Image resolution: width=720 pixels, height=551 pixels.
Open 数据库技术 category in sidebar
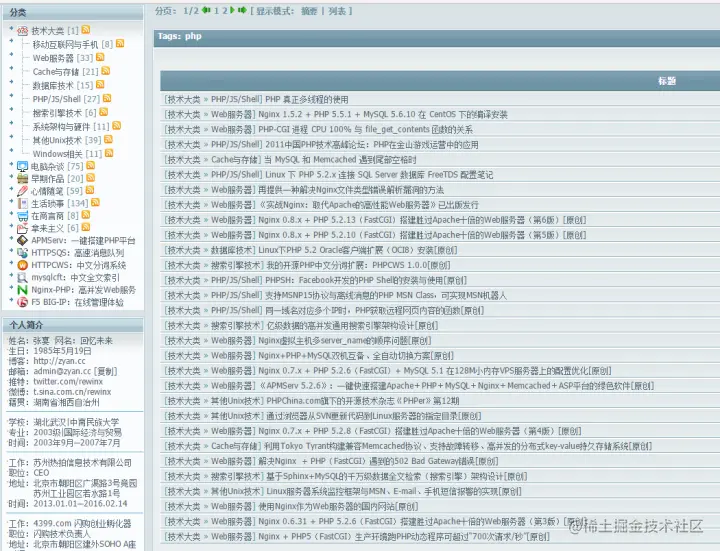tap(53, 86)
